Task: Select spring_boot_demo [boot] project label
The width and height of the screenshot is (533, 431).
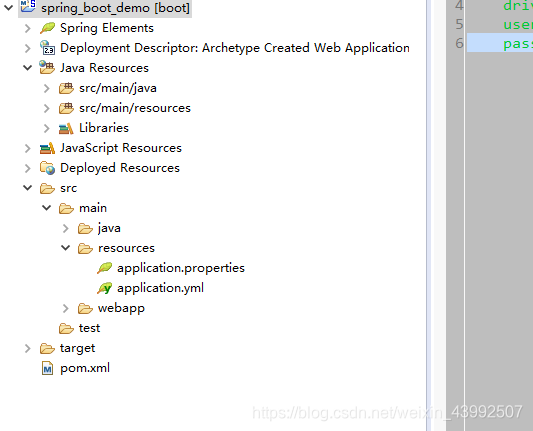Action: click(x=115, y=7)
